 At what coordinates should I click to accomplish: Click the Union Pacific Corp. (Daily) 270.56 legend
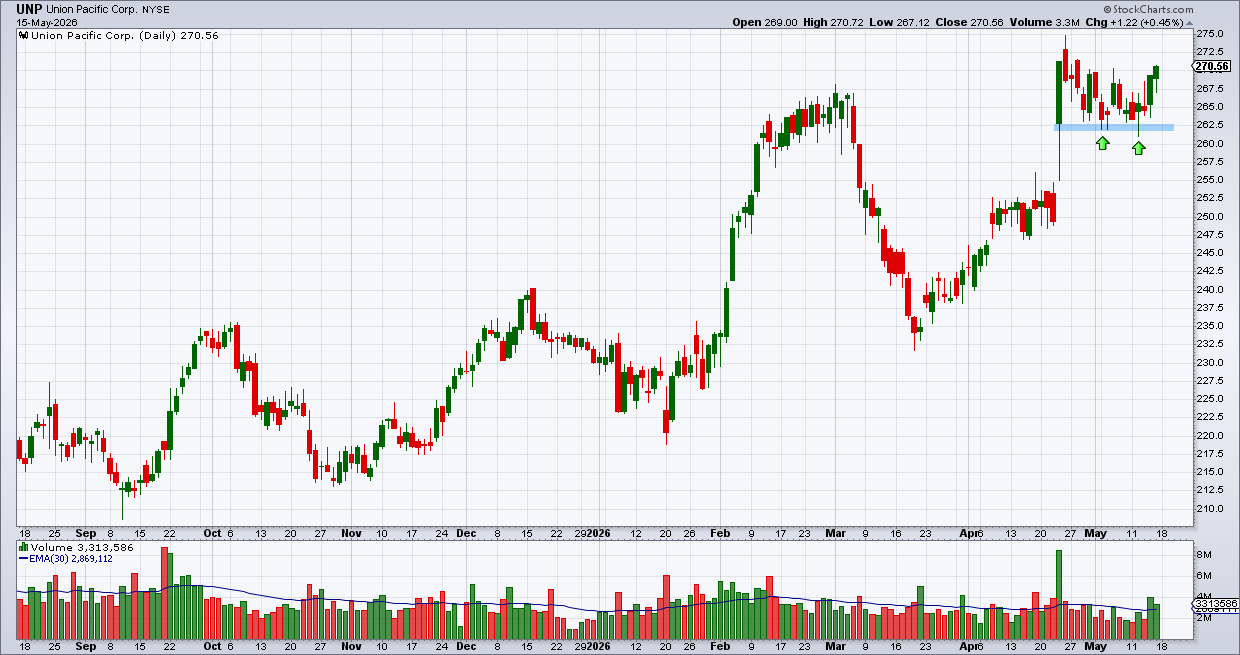(125, 35)
